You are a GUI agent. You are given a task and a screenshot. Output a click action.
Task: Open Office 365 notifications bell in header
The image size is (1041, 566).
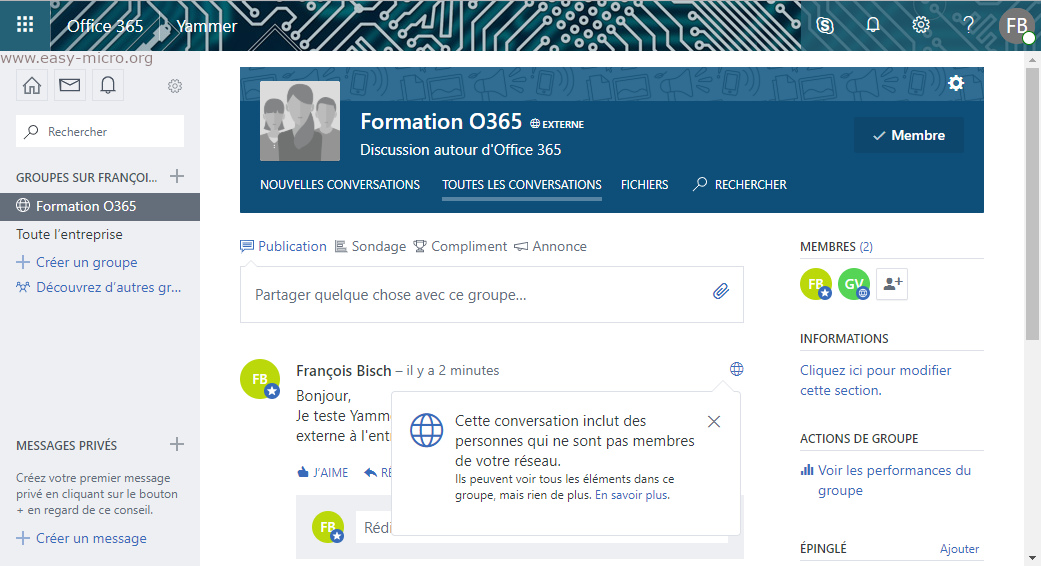(872, 25)
